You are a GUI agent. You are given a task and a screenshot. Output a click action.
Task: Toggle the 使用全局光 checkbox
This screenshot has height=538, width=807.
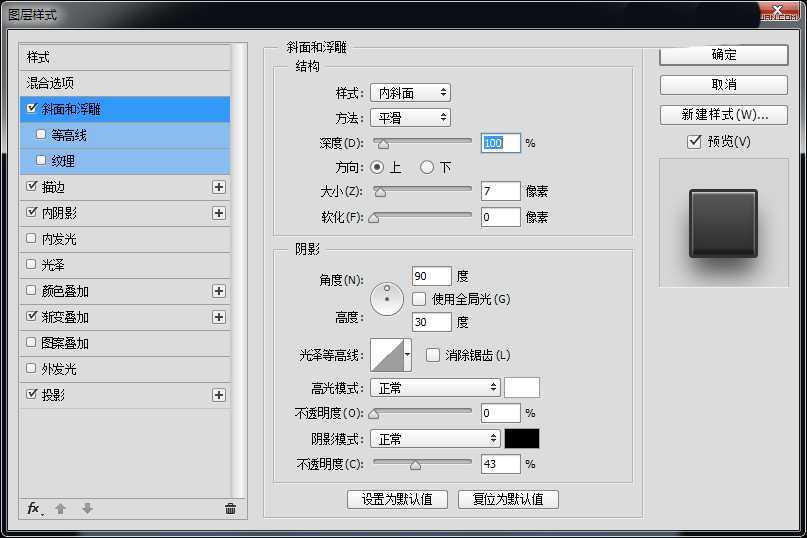pos(418,299)
